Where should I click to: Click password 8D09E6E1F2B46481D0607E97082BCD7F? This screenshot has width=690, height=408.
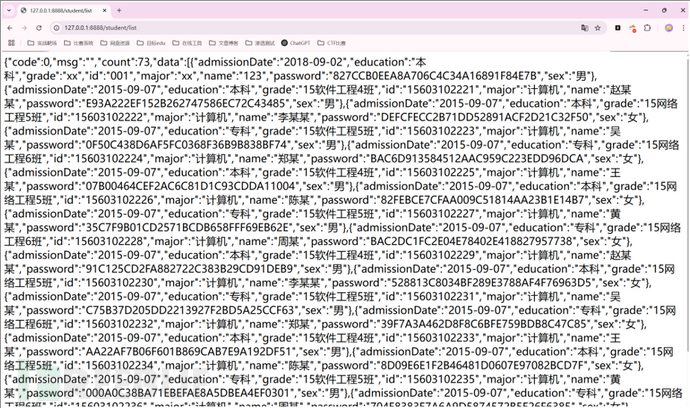click(x=483, y=365)
